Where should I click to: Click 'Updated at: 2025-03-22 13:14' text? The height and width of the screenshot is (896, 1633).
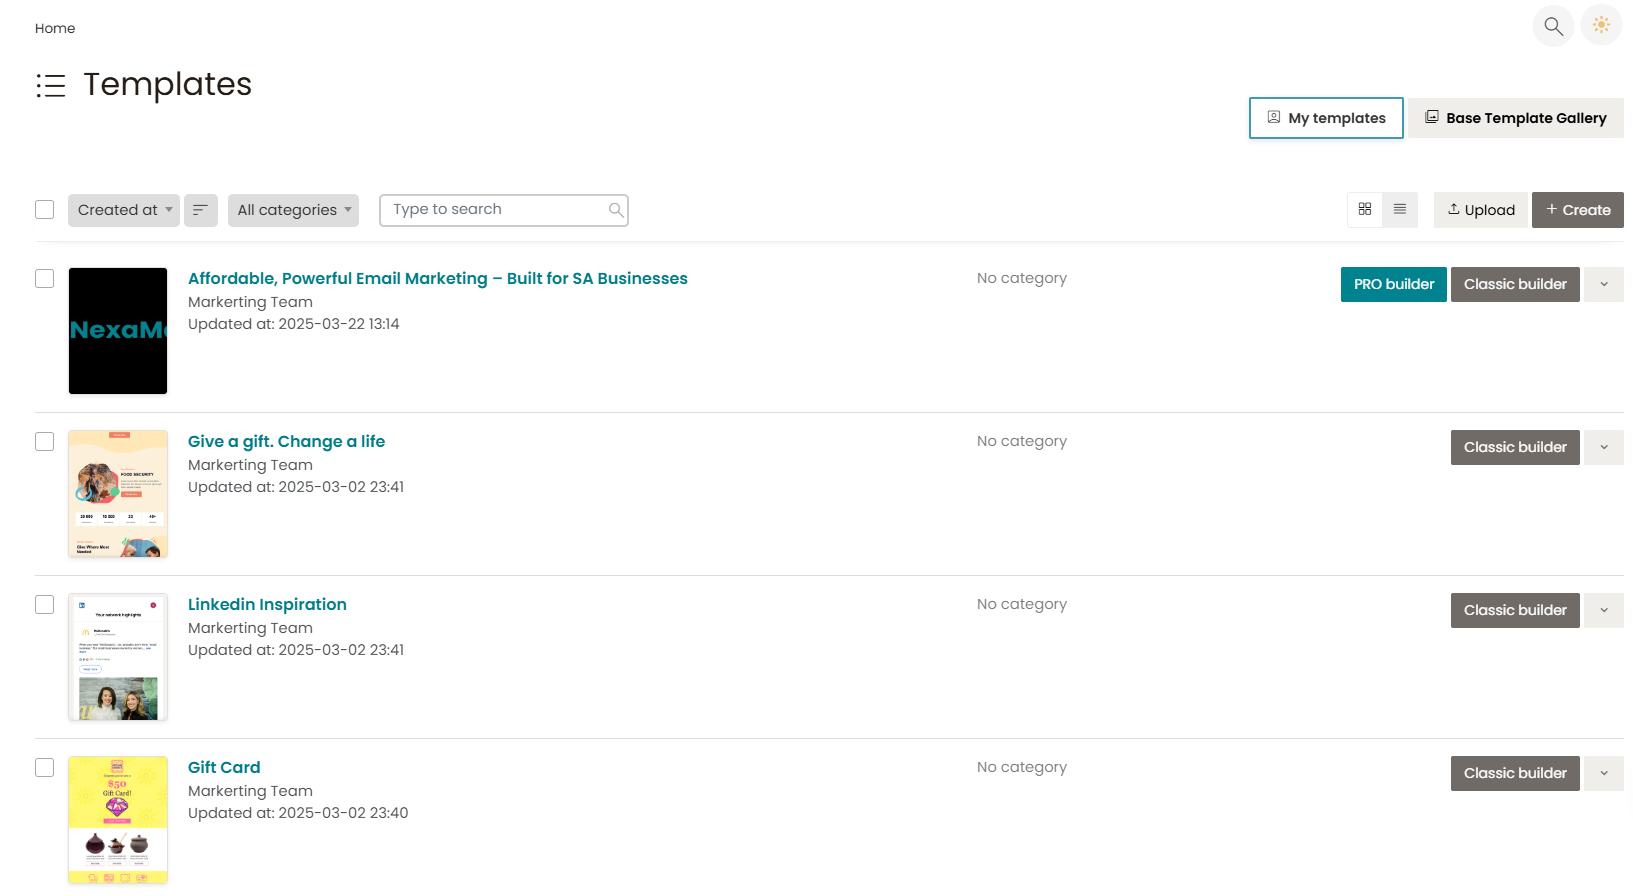pos(294,324)
